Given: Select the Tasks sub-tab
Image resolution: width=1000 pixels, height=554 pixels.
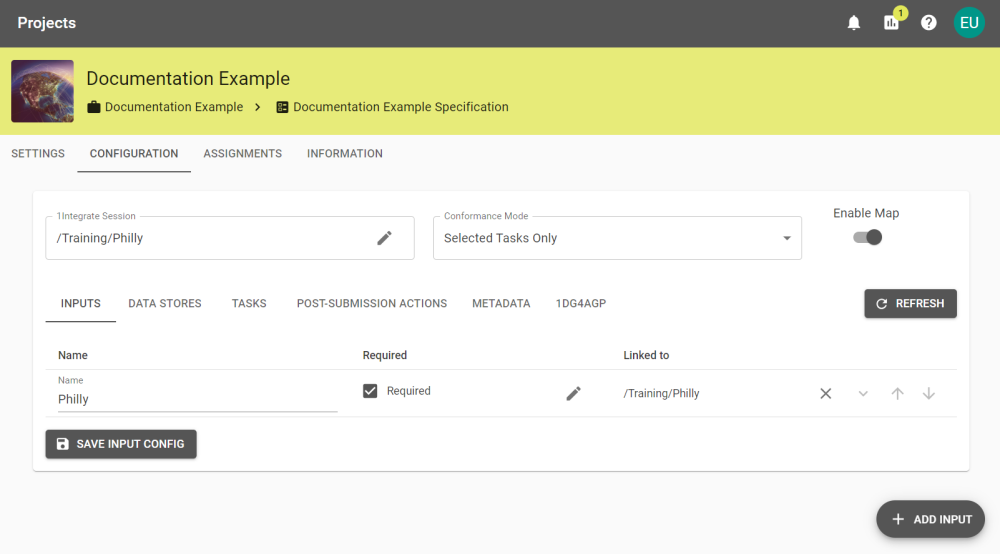Looking at the screenshot, I should pyautogui.click(x=249, y=303).
